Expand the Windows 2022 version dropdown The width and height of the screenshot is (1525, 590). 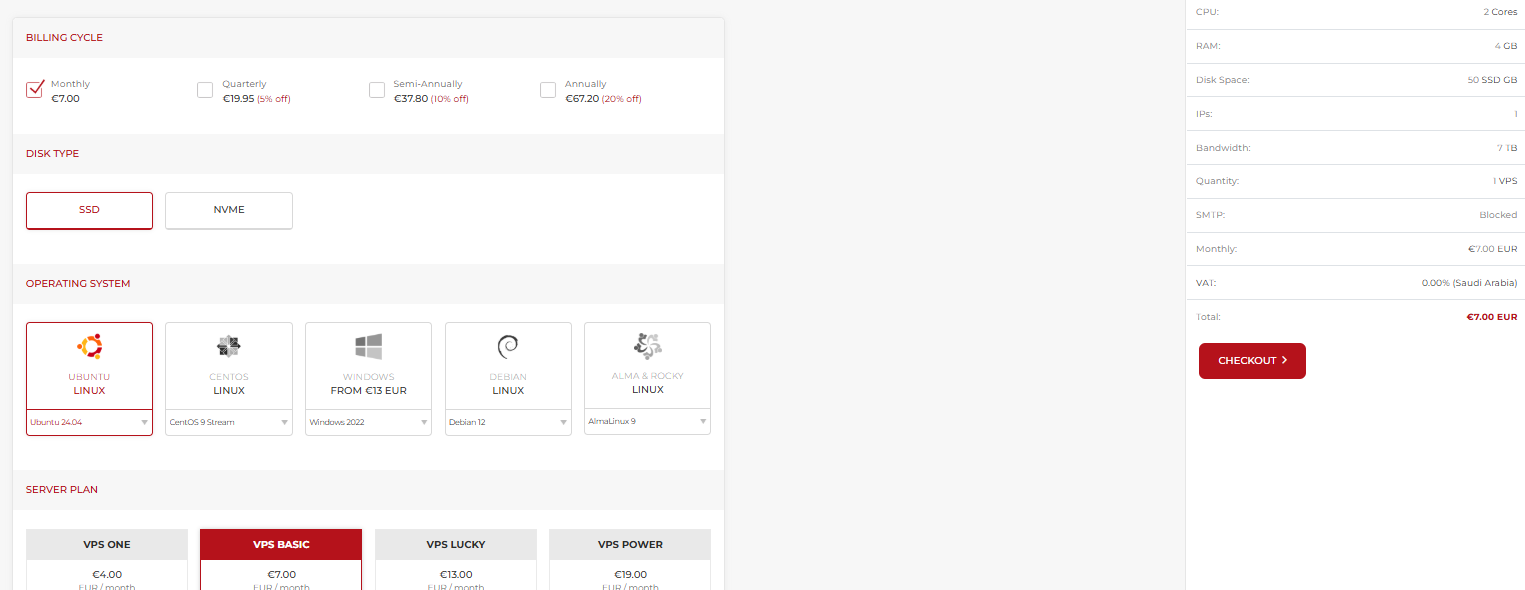[x=368, y=422]
